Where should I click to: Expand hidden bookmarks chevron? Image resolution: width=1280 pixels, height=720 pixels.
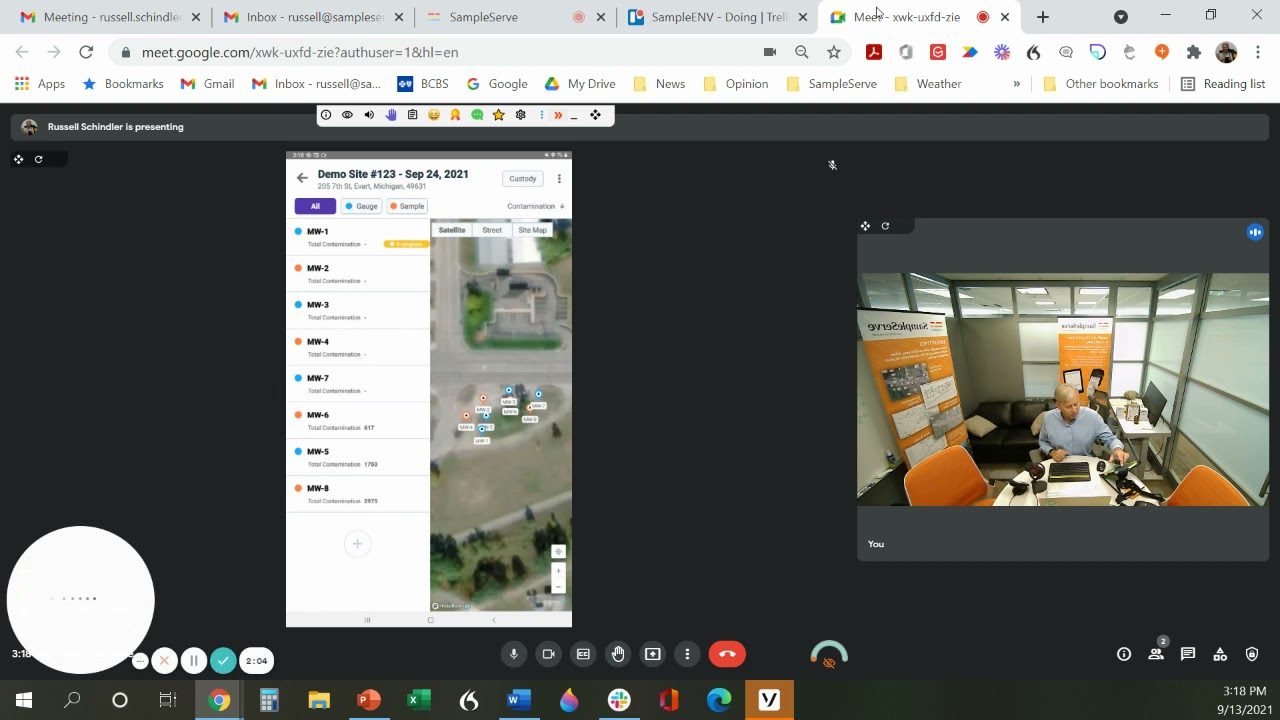pos(1016,84)
